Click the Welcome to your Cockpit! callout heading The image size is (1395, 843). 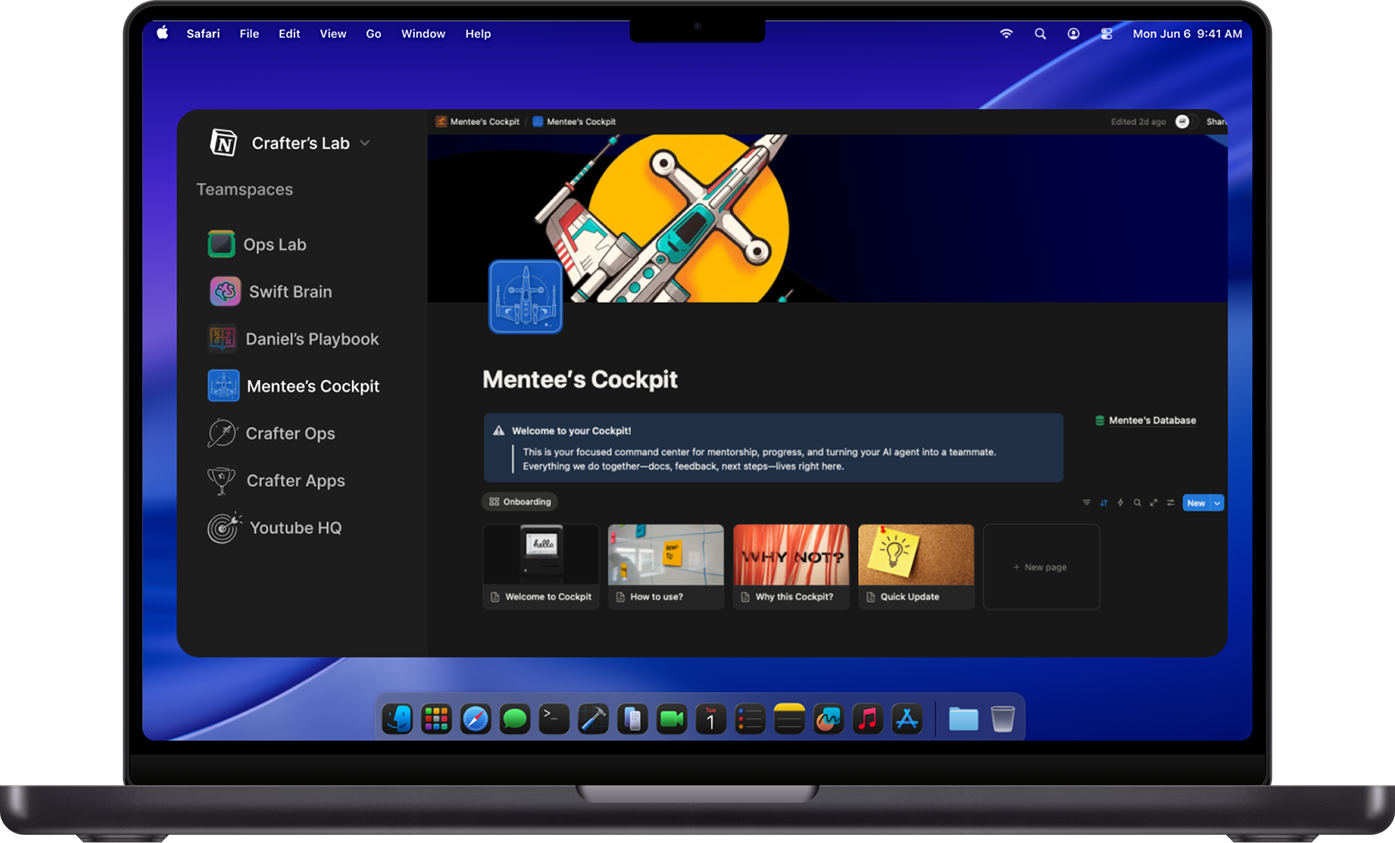pyautogui.click(x=571, y=431)
